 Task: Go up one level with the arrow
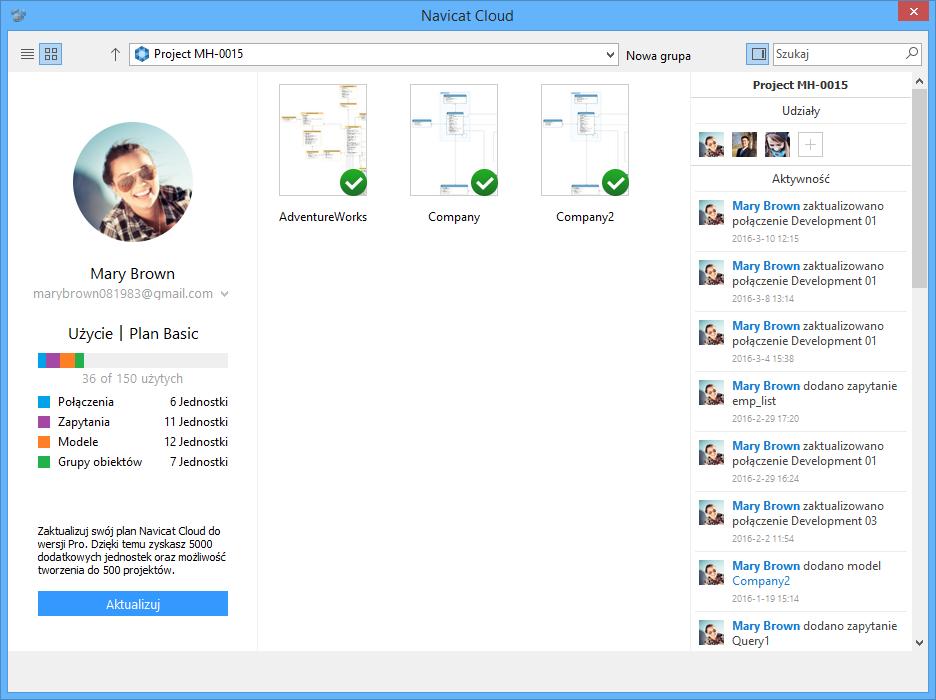coord(115,54)
